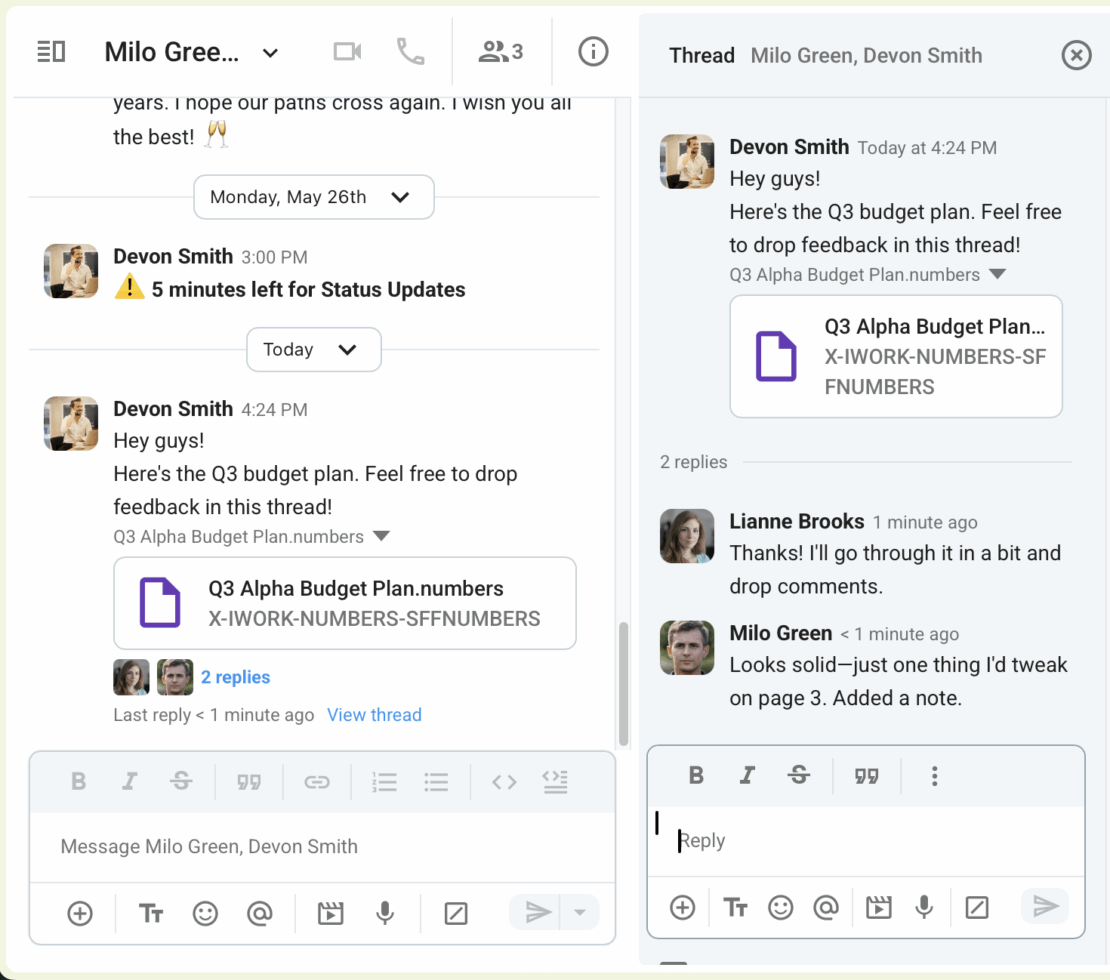Toggle strikethrough in the main composer
This screenshot has height=980, width=1110.
click(x=182, y=782)
